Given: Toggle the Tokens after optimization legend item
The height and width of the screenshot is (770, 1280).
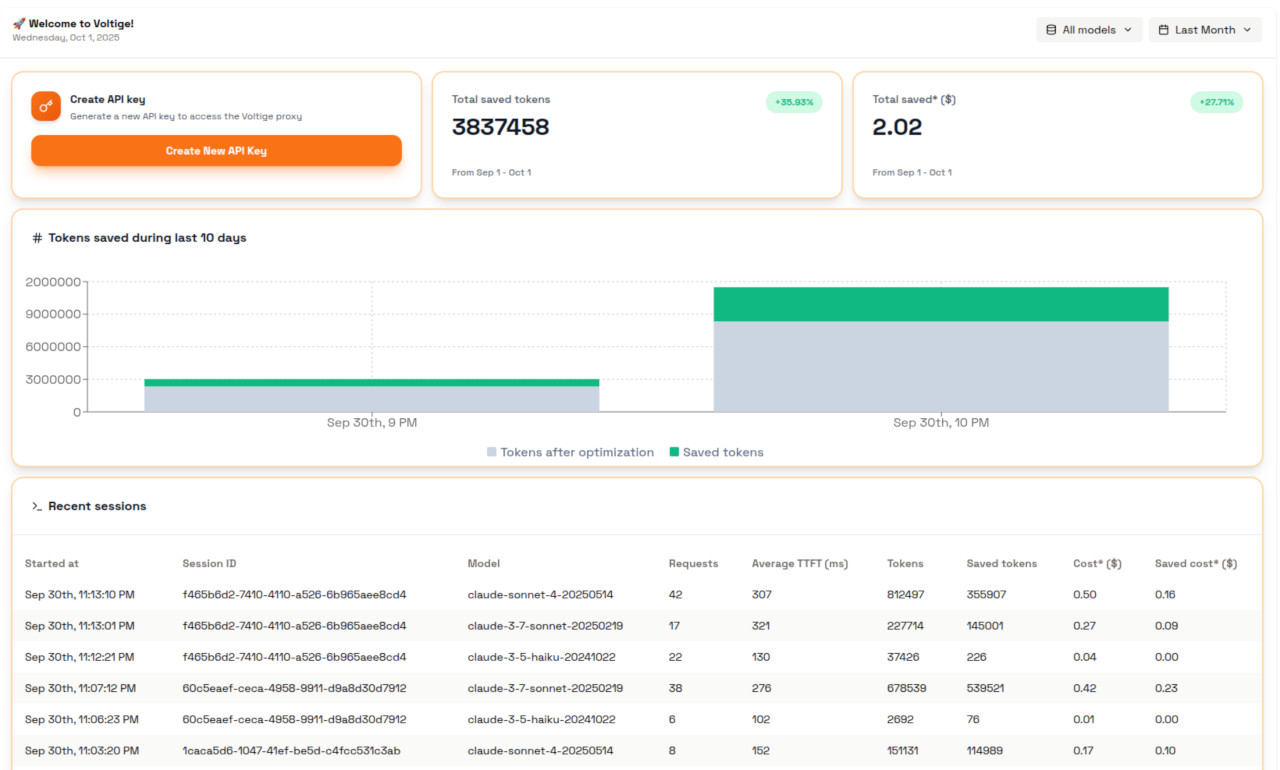Looking at the screenshot, I should click(570, 452).
